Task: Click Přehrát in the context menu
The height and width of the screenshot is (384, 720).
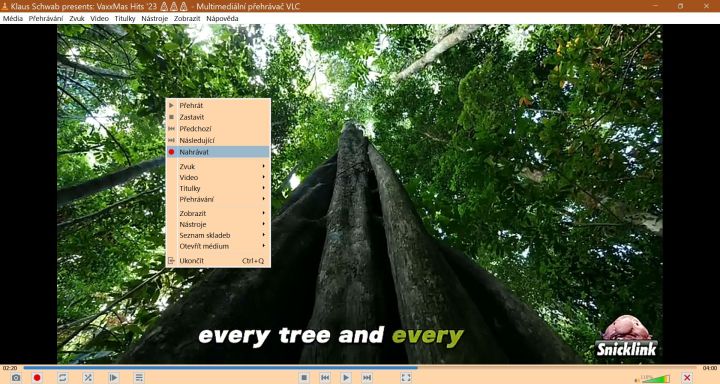Action: click(218, 105)
